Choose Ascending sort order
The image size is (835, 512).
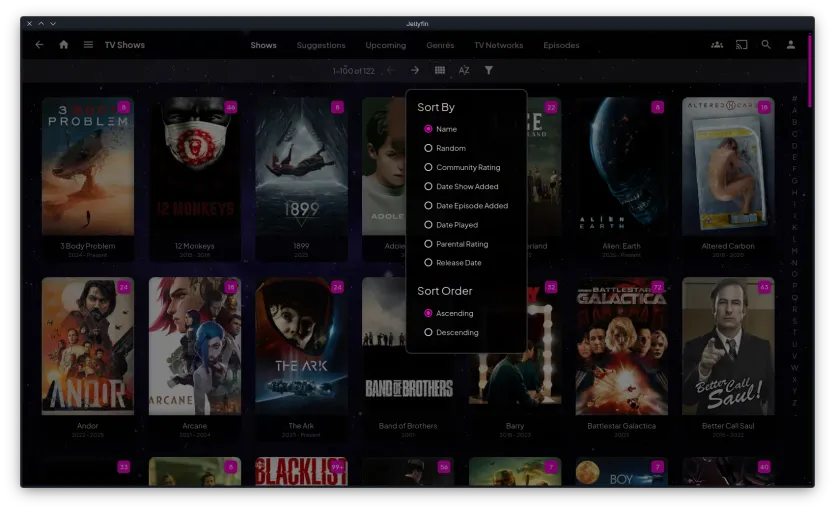448,313
